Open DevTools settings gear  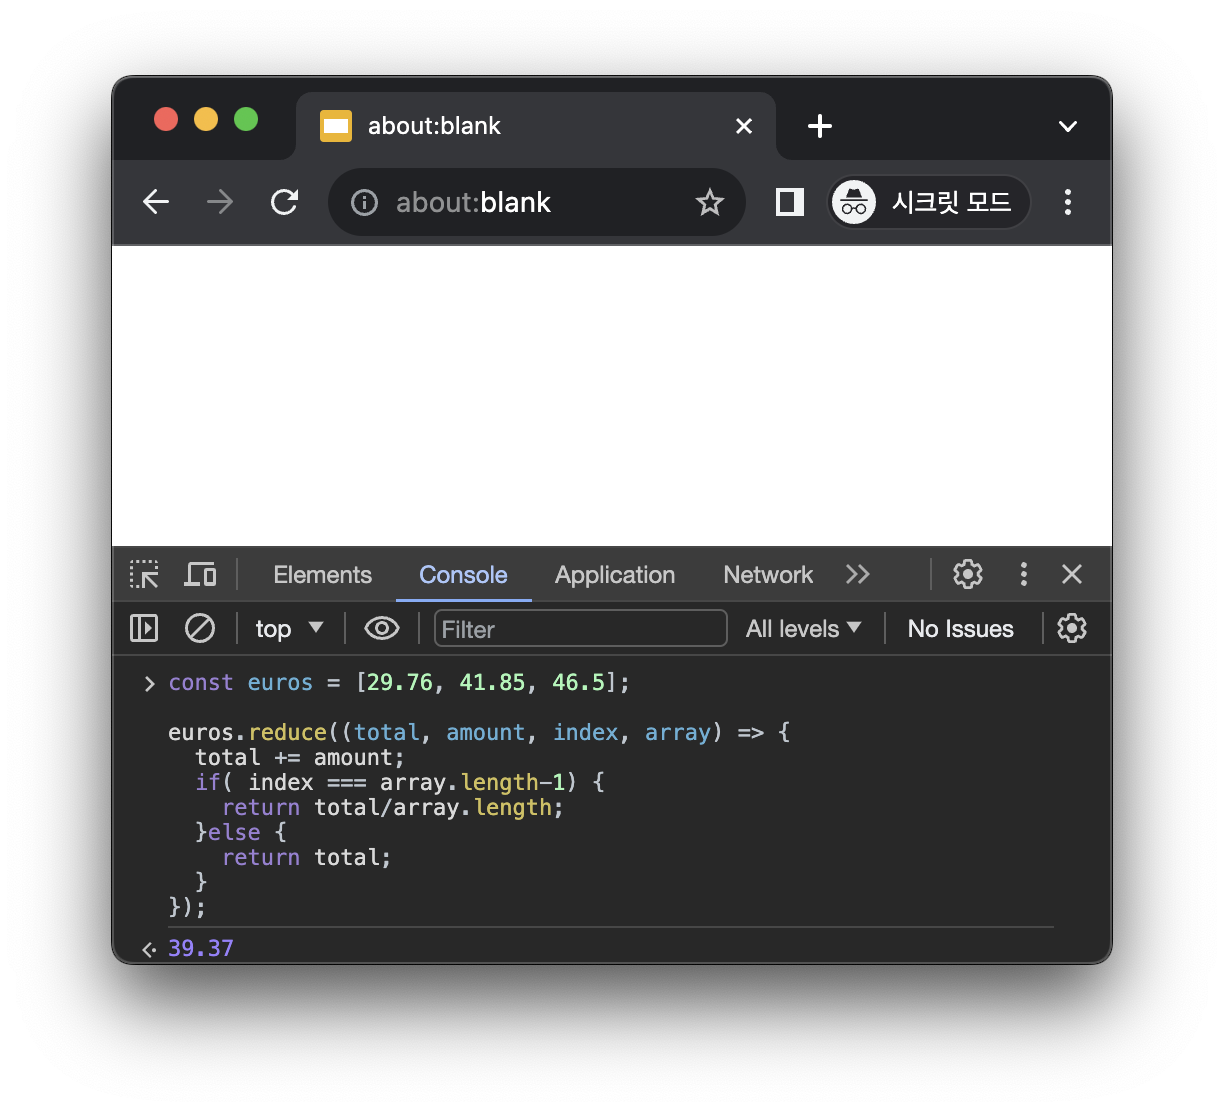click(968, 574)
